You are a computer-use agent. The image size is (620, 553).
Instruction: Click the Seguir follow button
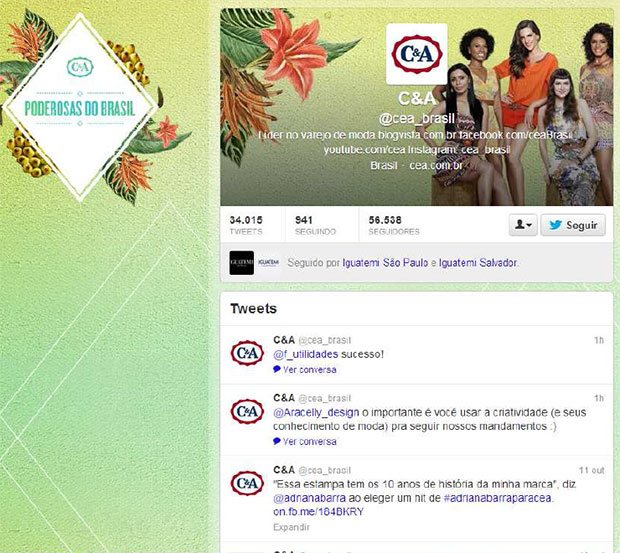pos(573,225)
